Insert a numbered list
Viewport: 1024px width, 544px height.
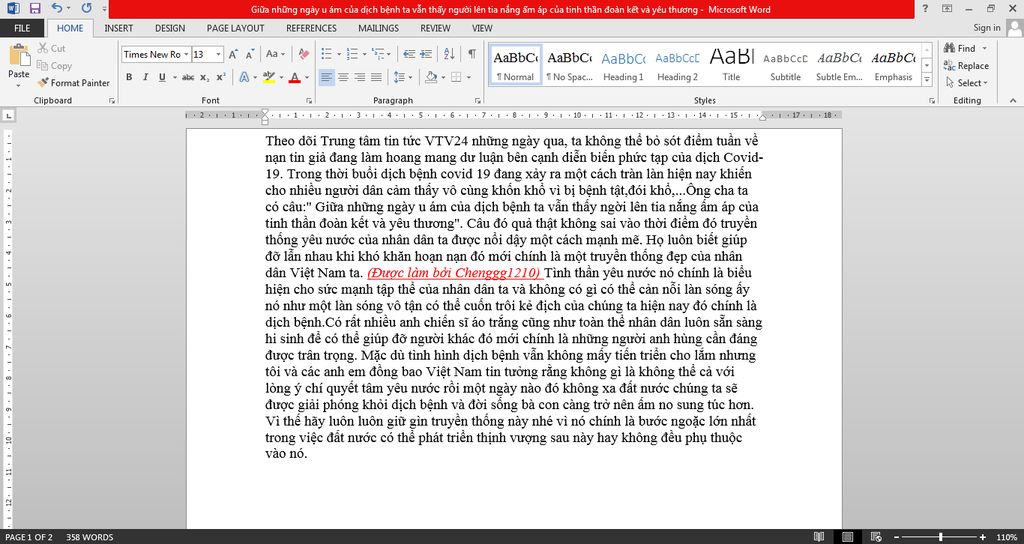coord(351,54)
